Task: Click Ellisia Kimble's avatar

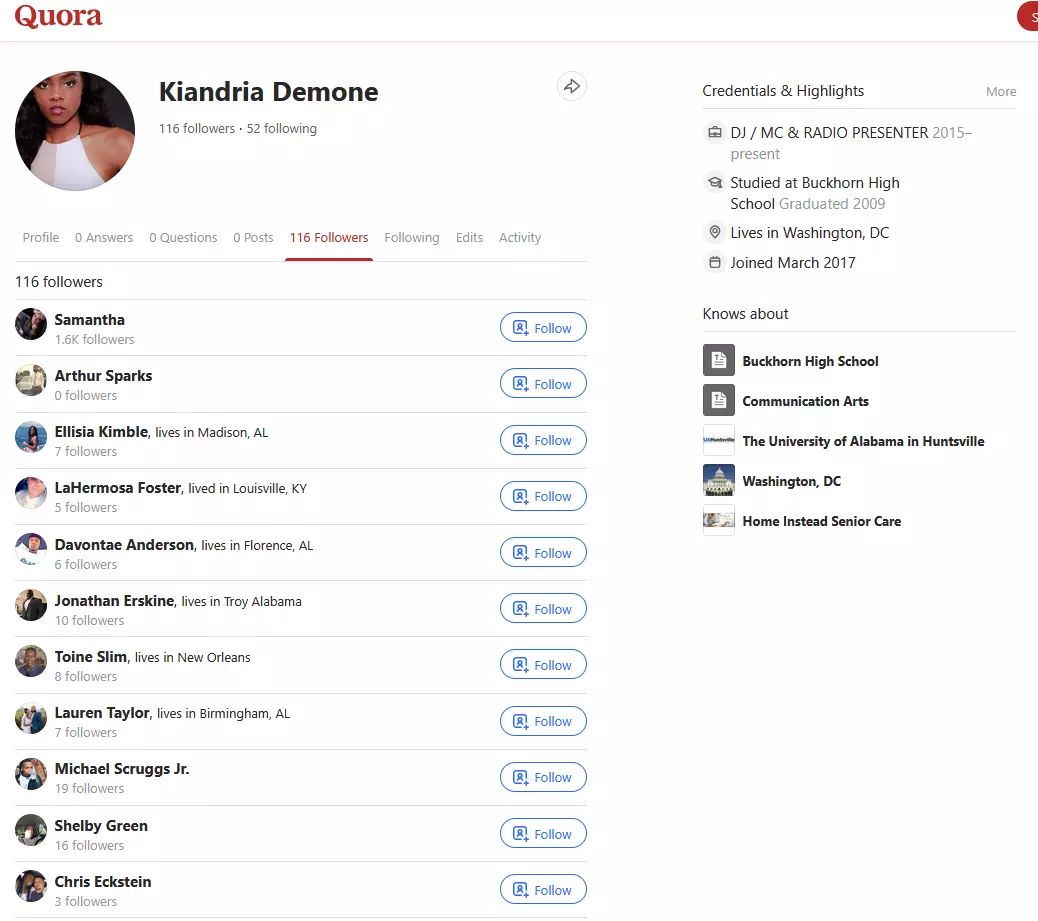Action: click(x=31, y=437)
